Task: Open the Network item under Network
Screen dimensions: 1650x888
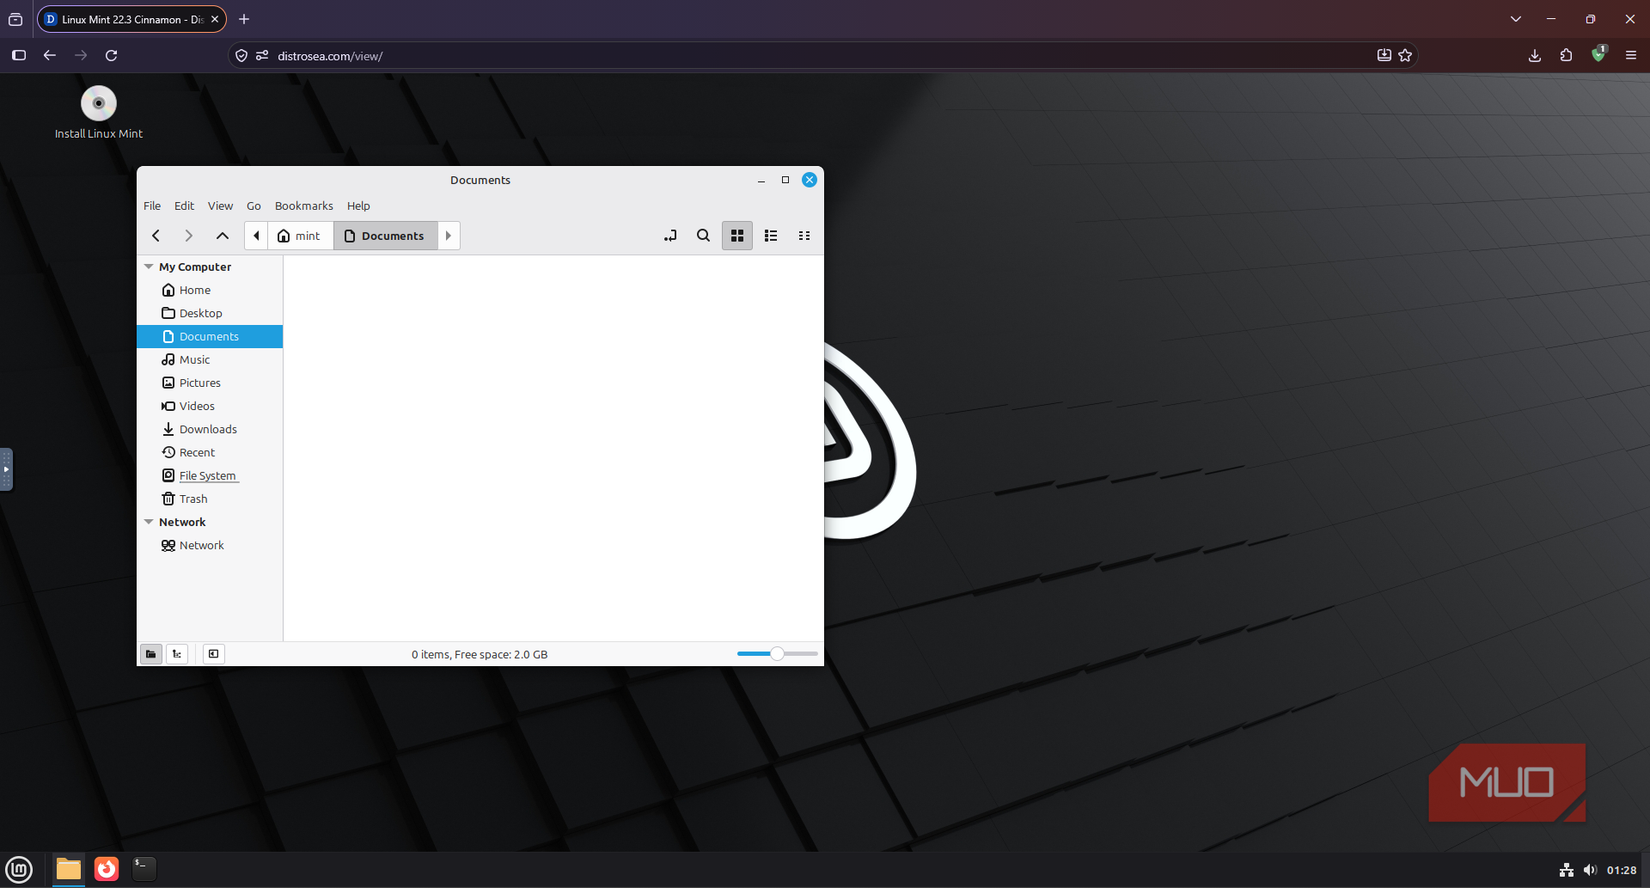Action: coord(210,545)
